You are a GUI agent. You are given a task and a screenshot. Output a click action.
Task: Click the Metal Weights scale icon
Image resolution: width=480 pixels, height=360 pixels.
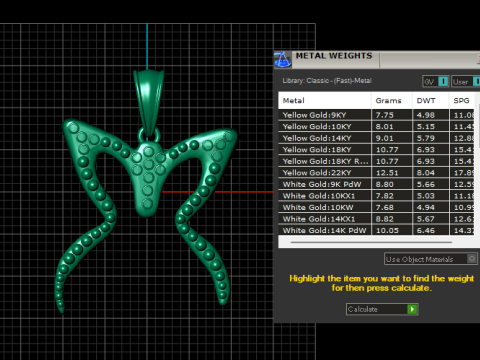point(283,60)
